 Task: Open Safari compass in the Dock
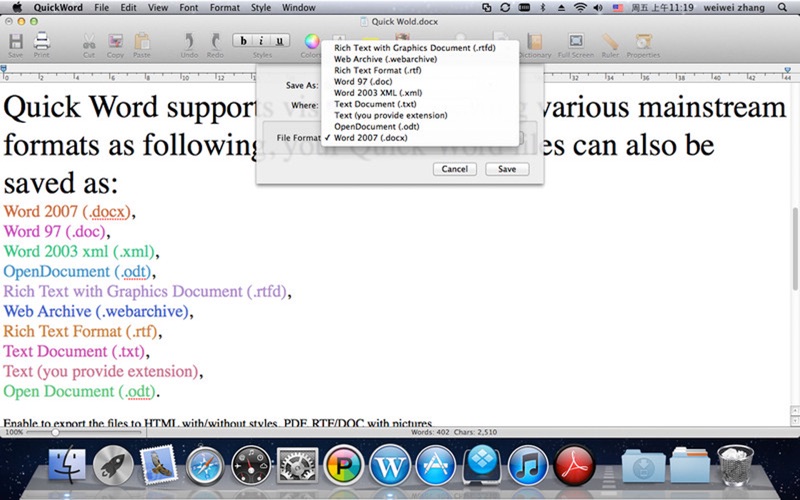pyautogui.click(x=205, y=465)
